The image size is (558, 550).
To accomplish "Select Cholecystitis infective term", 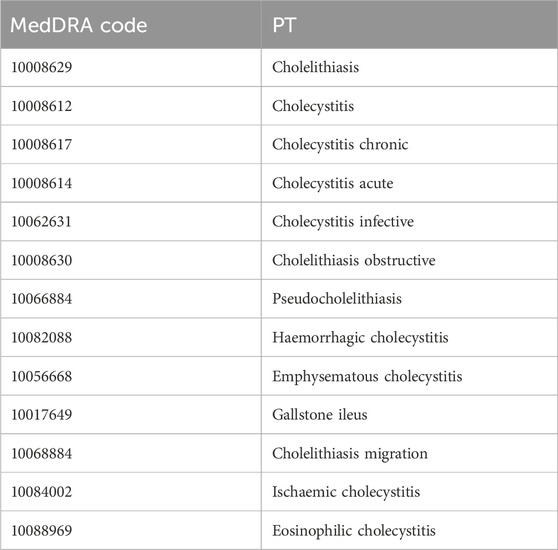I will (343, 222).
